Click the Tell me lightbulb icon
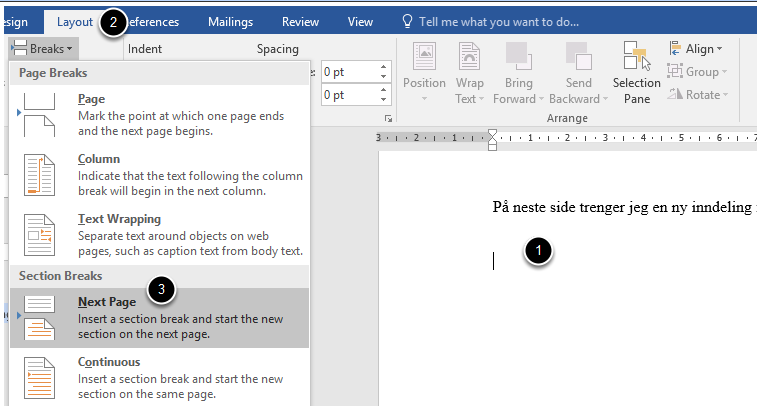Image resolution: width=757 pixels, height=406 pixels. (407, 22)
